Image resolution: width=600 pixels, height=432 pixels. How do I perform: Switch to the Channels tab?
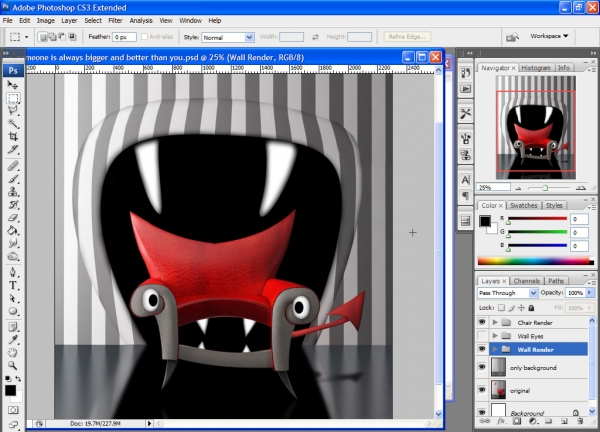[527, 281]
